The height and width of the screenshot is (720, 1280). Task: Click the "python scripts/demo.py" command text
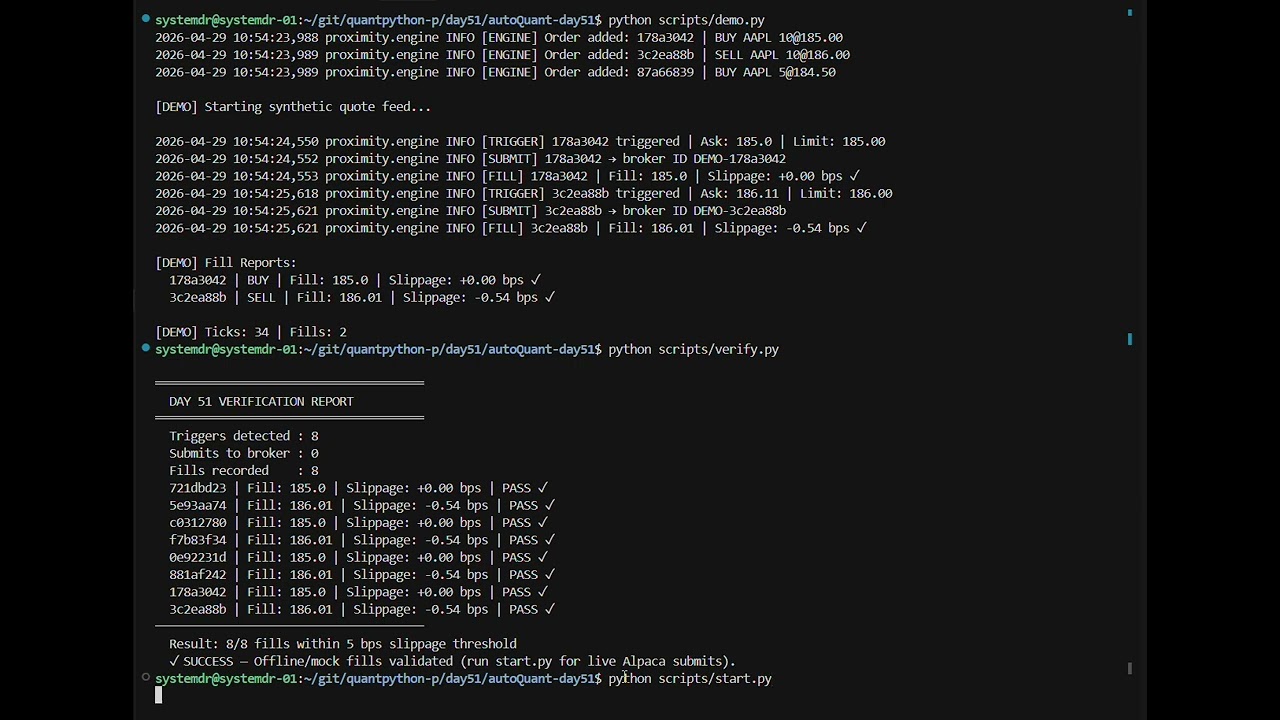tap(686, 20)
